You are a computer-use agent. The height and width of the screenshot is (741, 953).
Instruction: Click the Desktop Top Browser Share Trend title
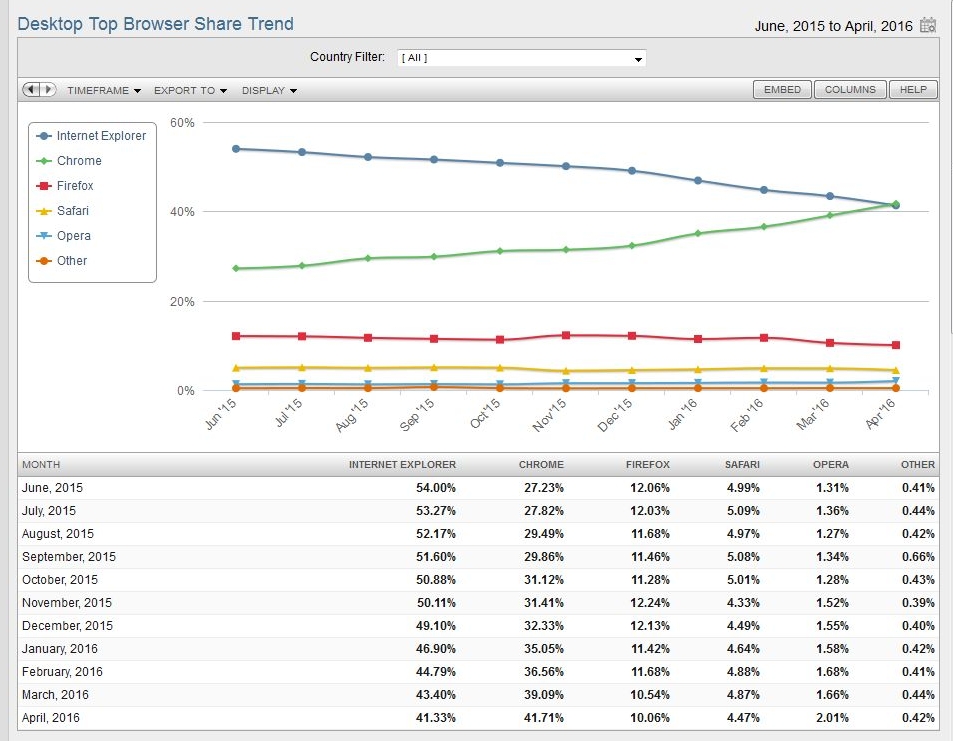point(156,24)
